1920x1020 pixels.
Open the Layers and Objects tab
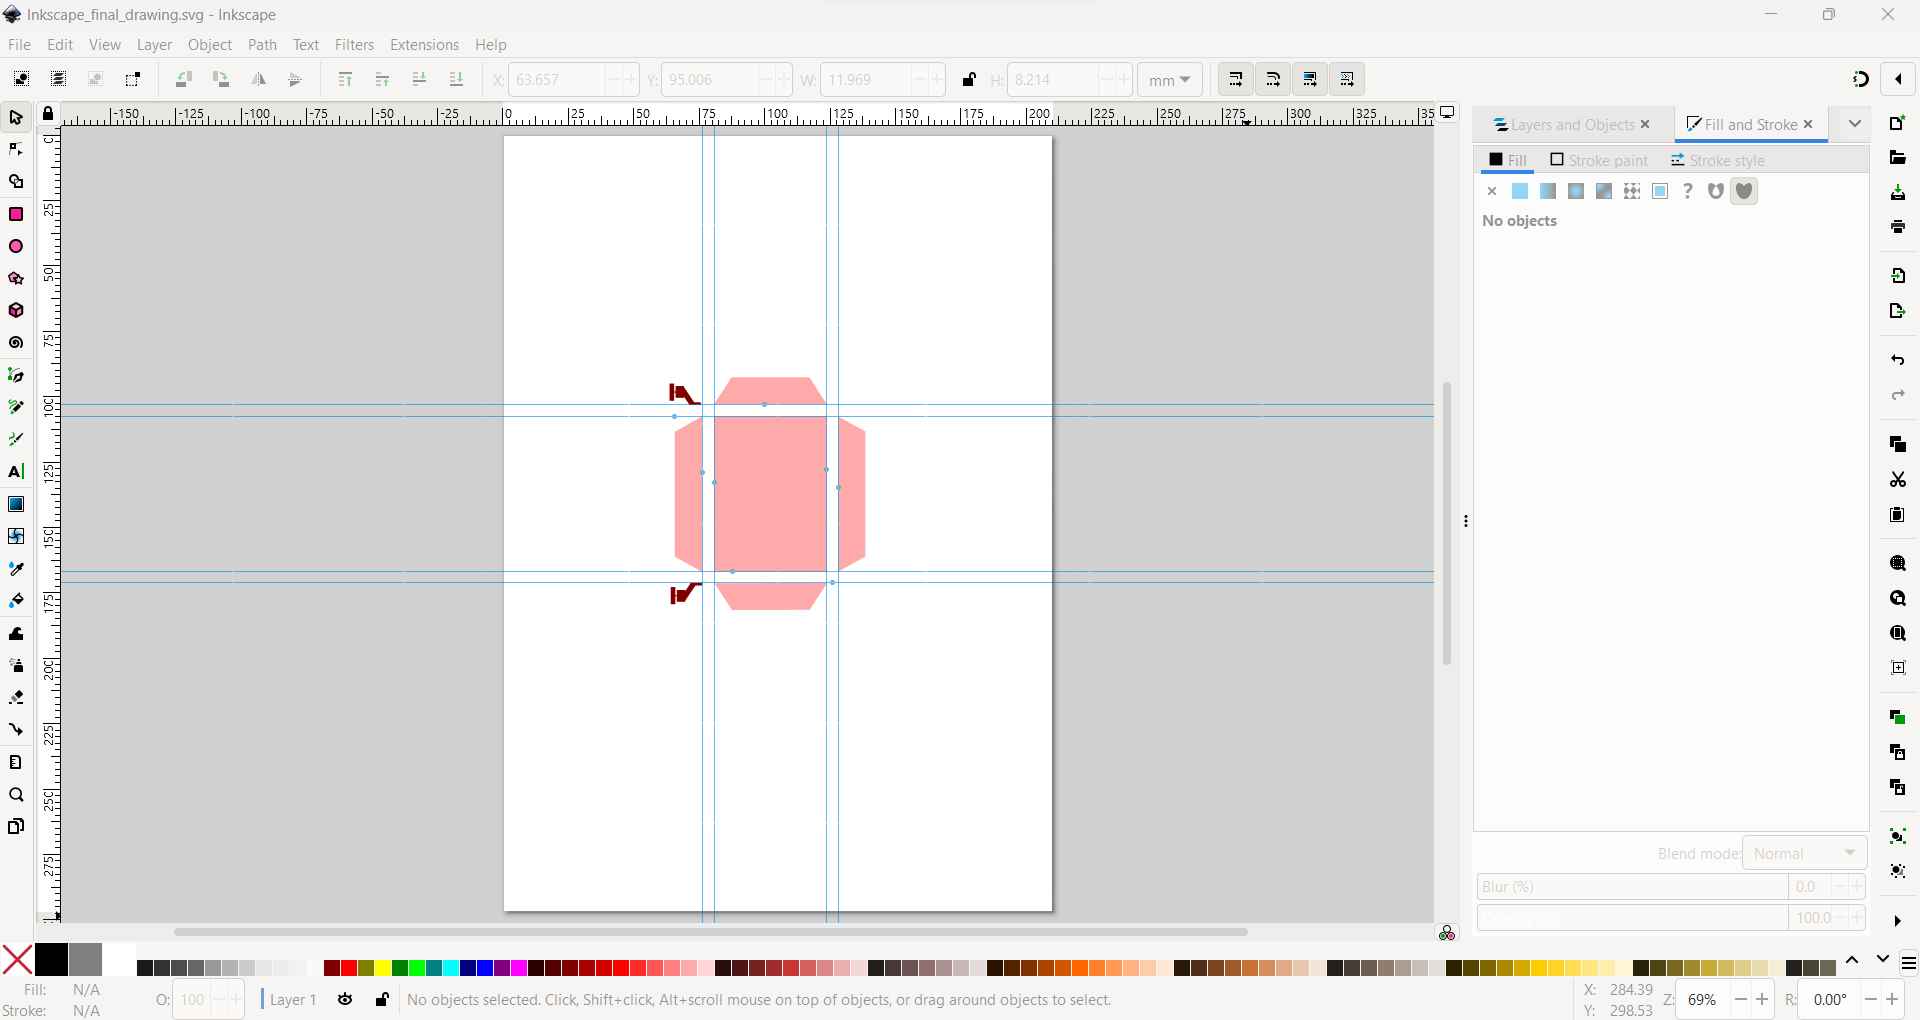pos(1565,125)
